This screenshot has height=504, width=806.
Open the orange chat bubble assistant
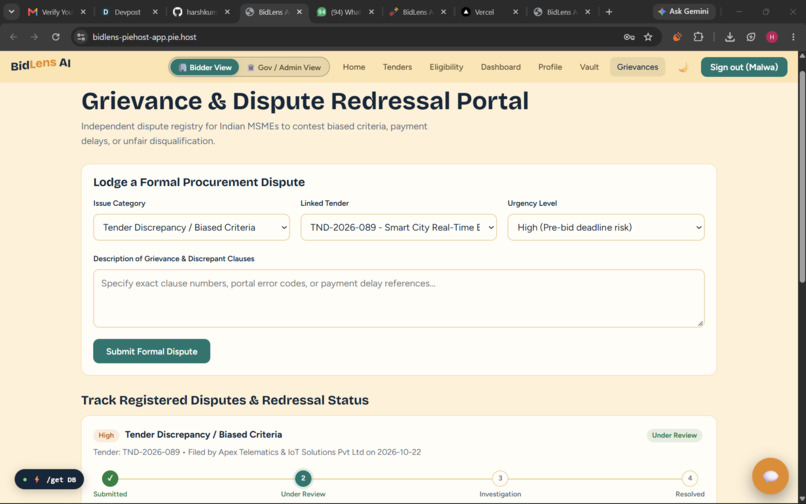770,476
